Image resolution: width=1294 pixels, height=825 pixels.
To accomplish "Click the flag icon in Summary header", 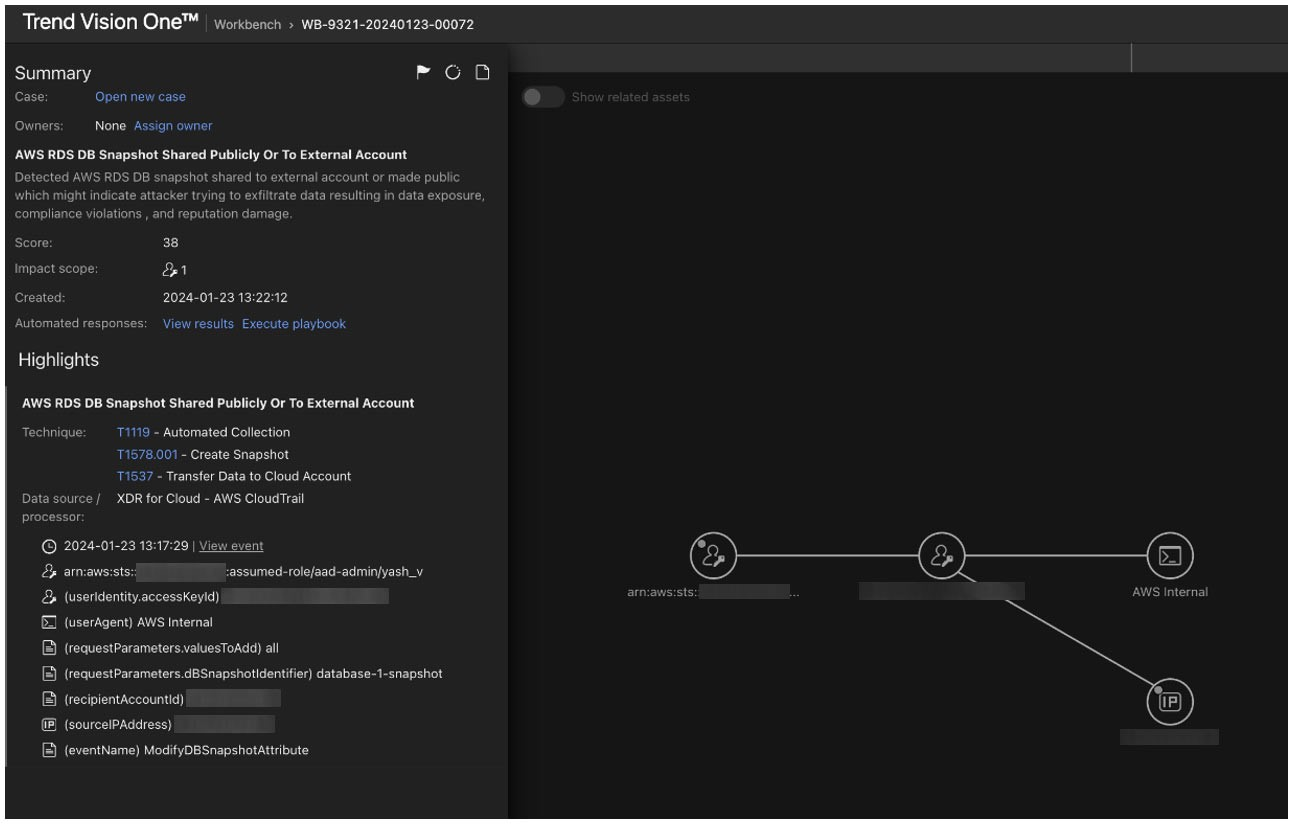I will click(423, 72).
